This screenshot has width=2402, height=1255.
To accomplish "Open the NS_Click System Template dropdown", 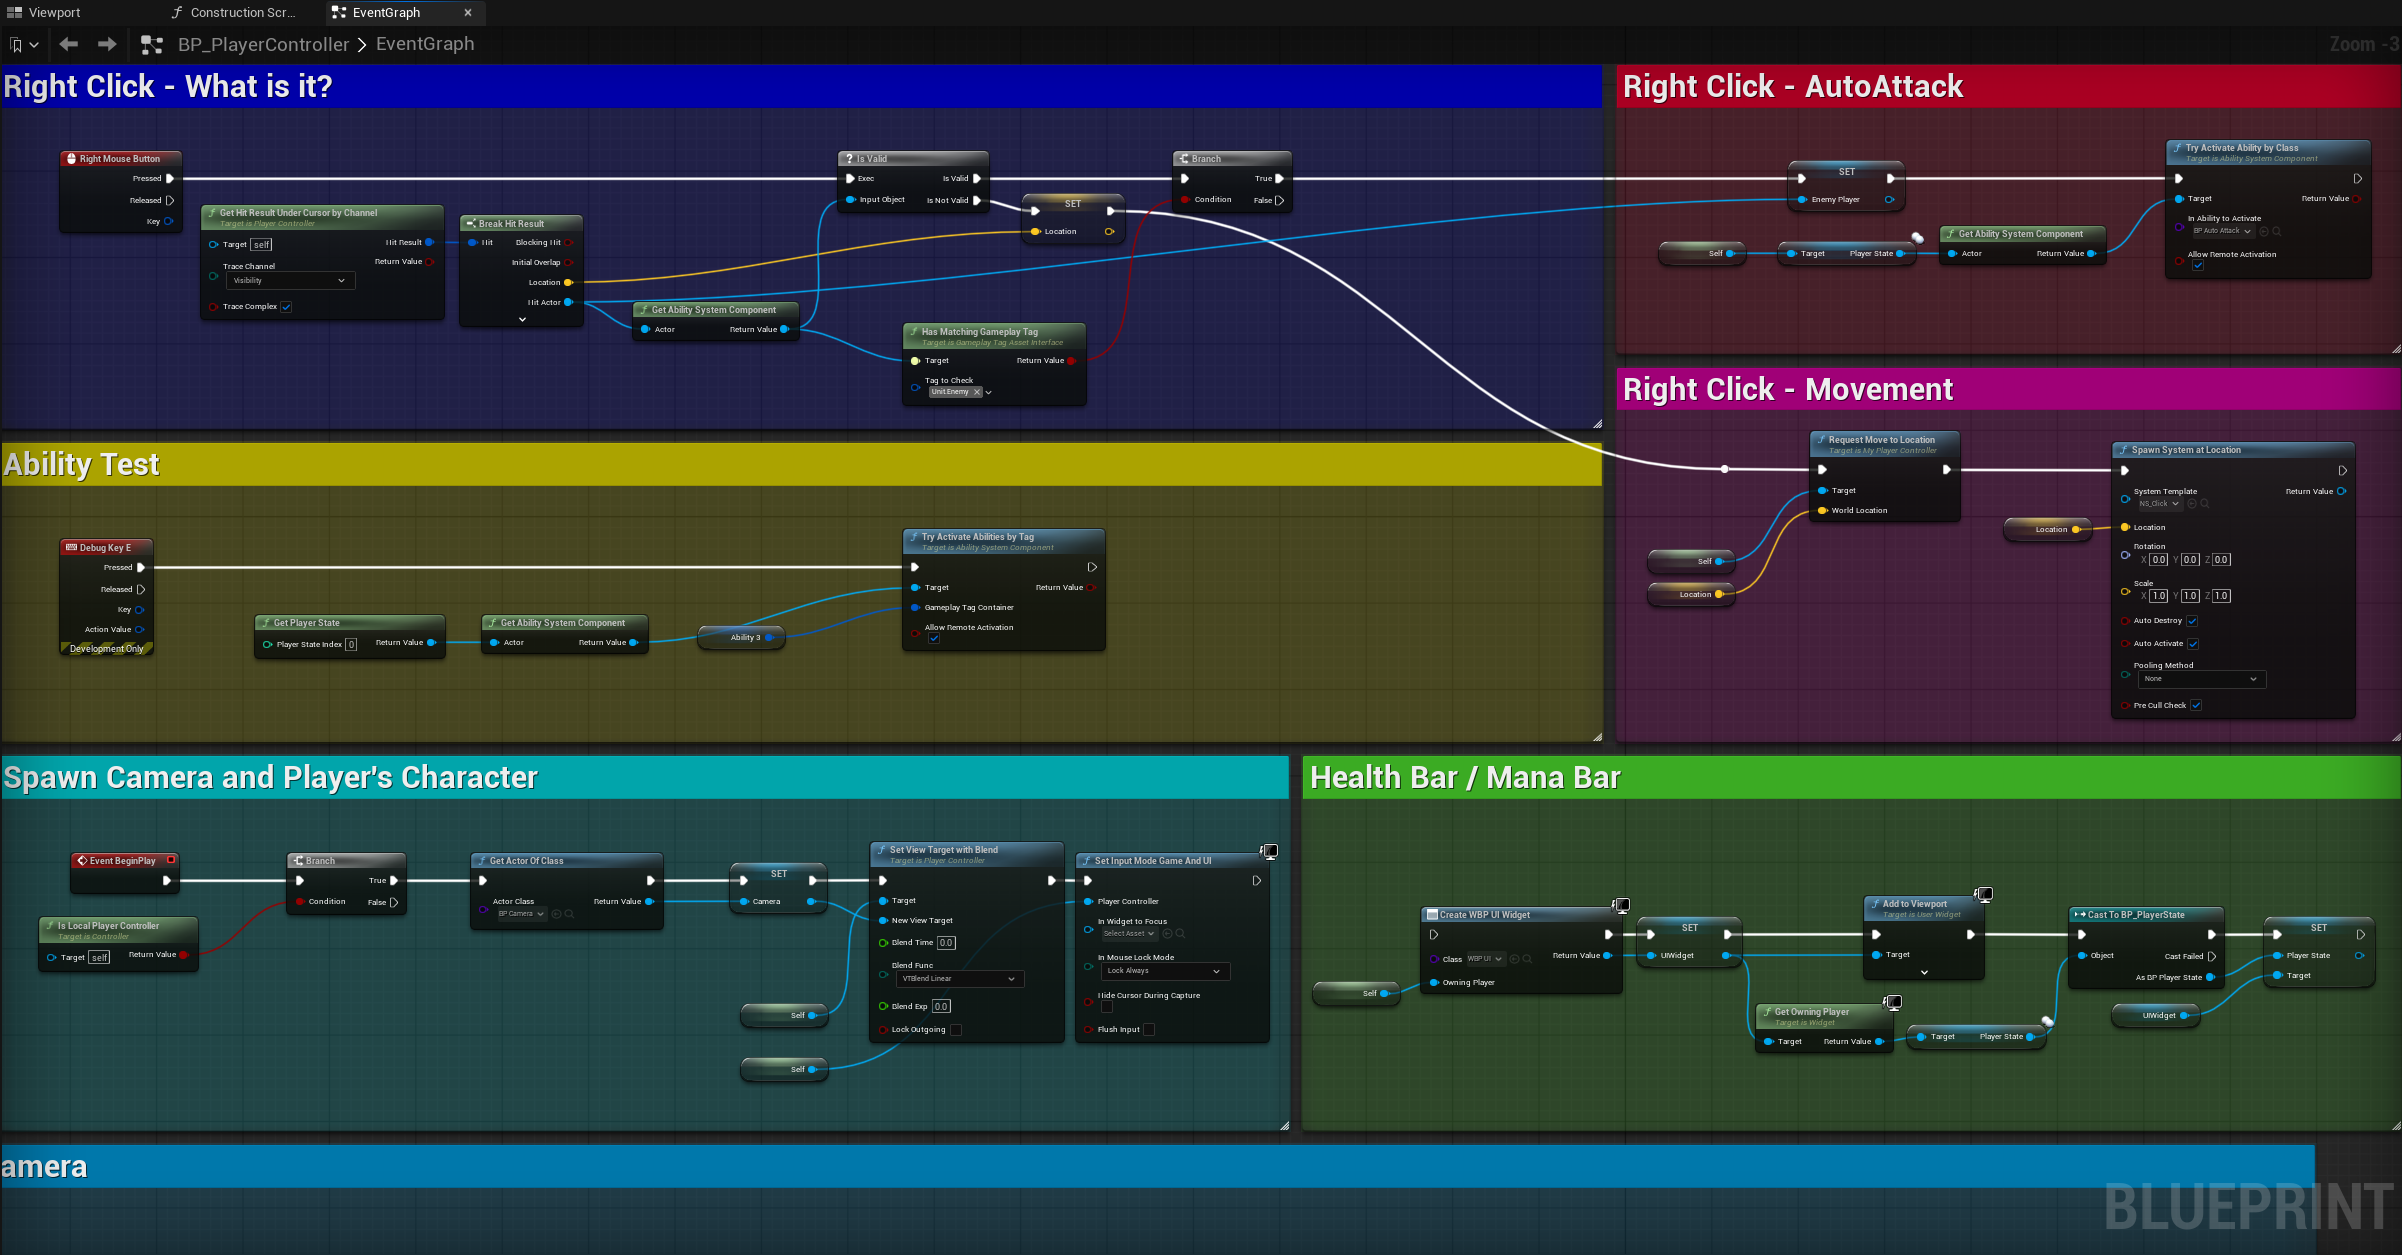I will pos(2159,504).
